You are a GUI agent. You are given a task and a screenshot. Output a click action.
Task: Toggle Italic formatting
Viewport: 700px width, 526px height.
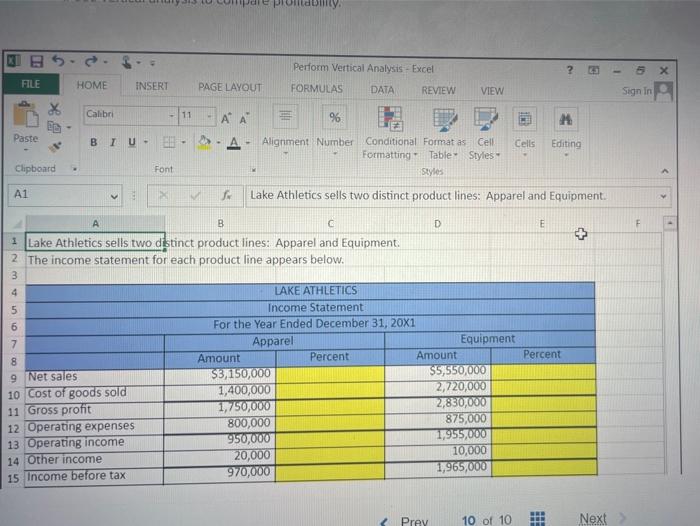tap(112, 142)
